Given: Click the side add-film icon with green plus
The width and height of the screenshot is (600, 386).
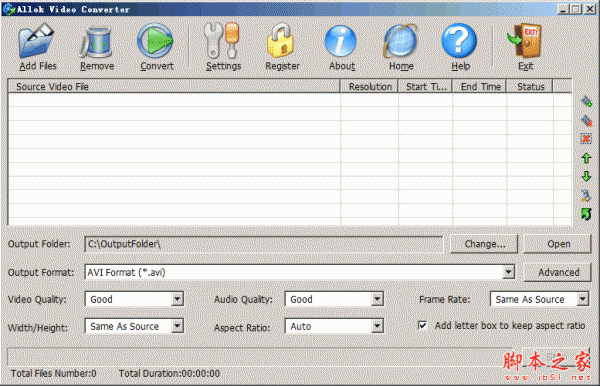Looking at the screenshot, I should [586, 102].
